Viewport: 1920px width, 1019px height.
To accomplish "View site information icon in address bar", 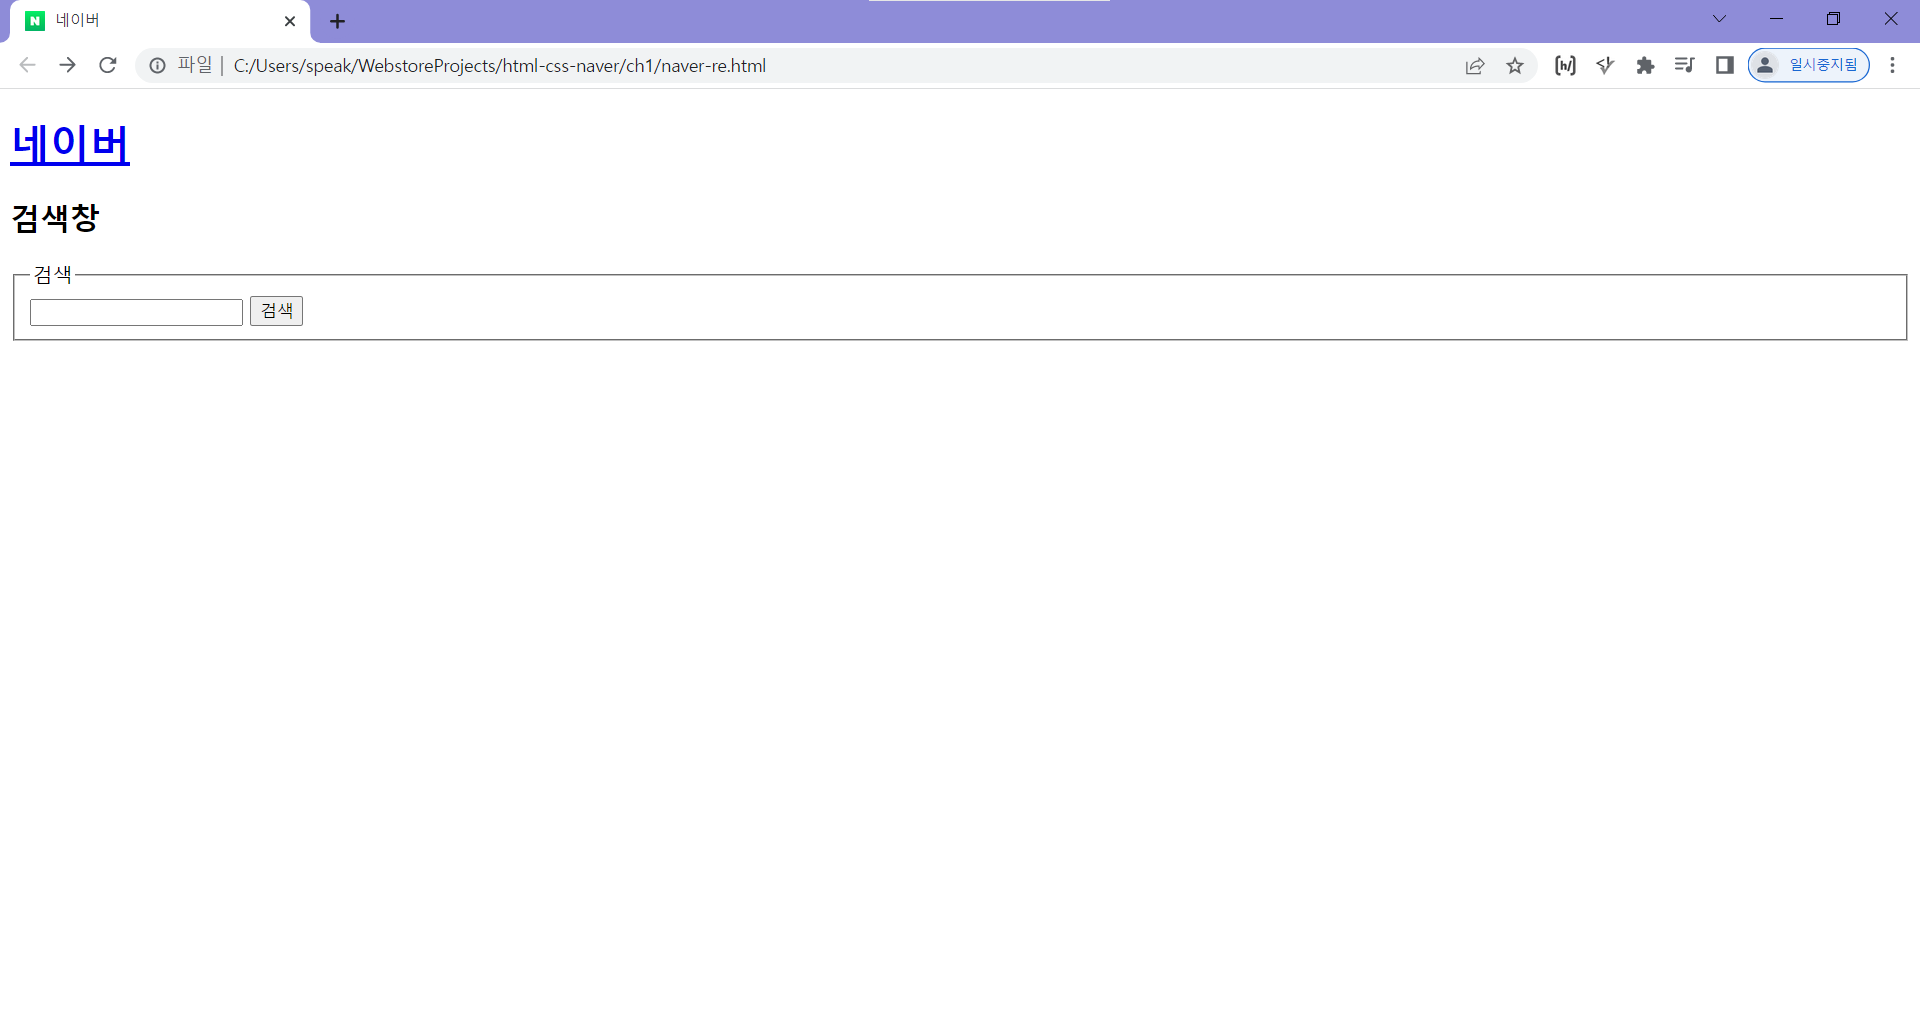I will tap(157, 65).
